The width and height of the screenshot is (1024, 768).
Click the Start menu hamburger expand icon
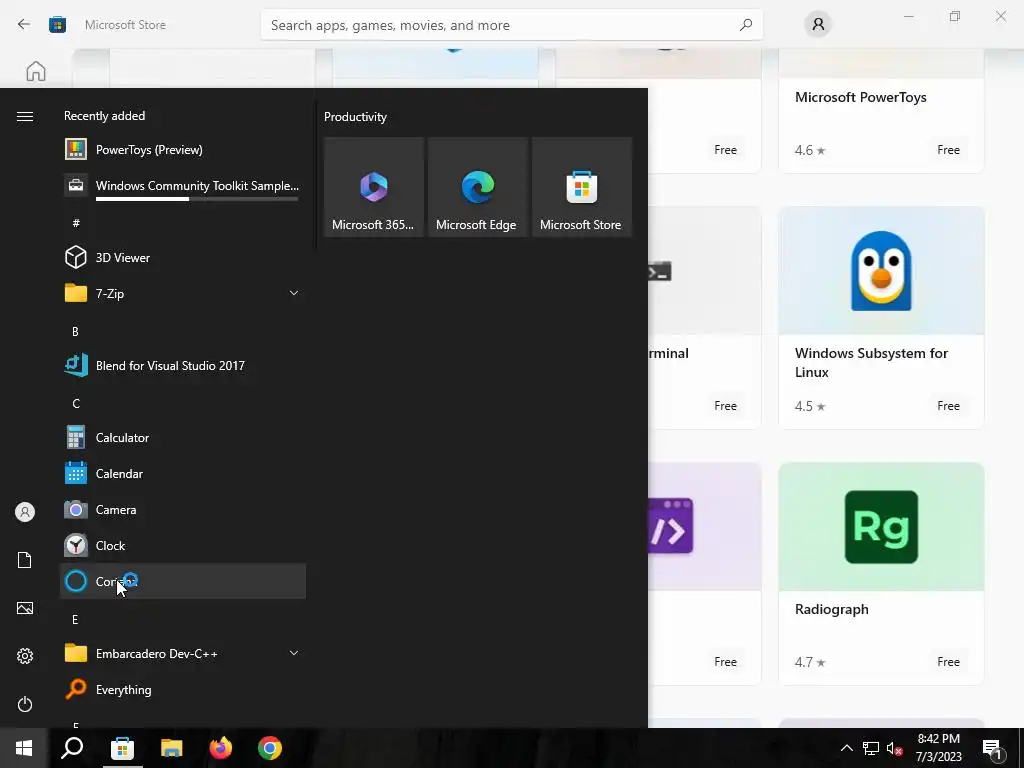pyautogui.click(x=25, y=116)
